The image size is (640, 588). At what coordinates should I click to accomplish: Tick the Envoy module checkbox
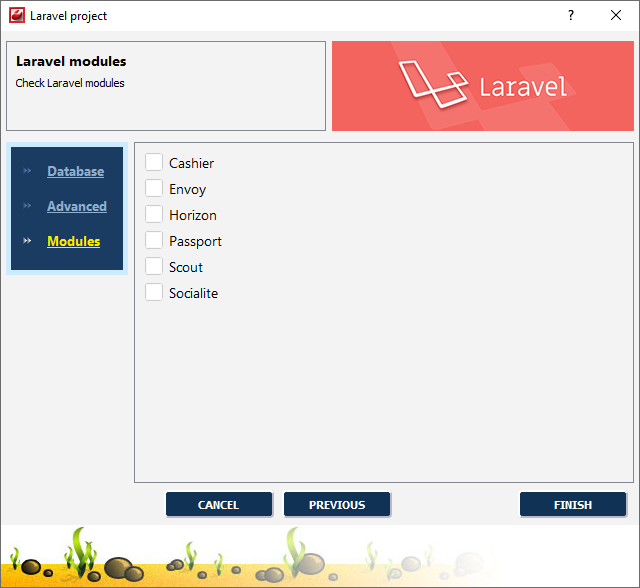(x=154, y=189)
